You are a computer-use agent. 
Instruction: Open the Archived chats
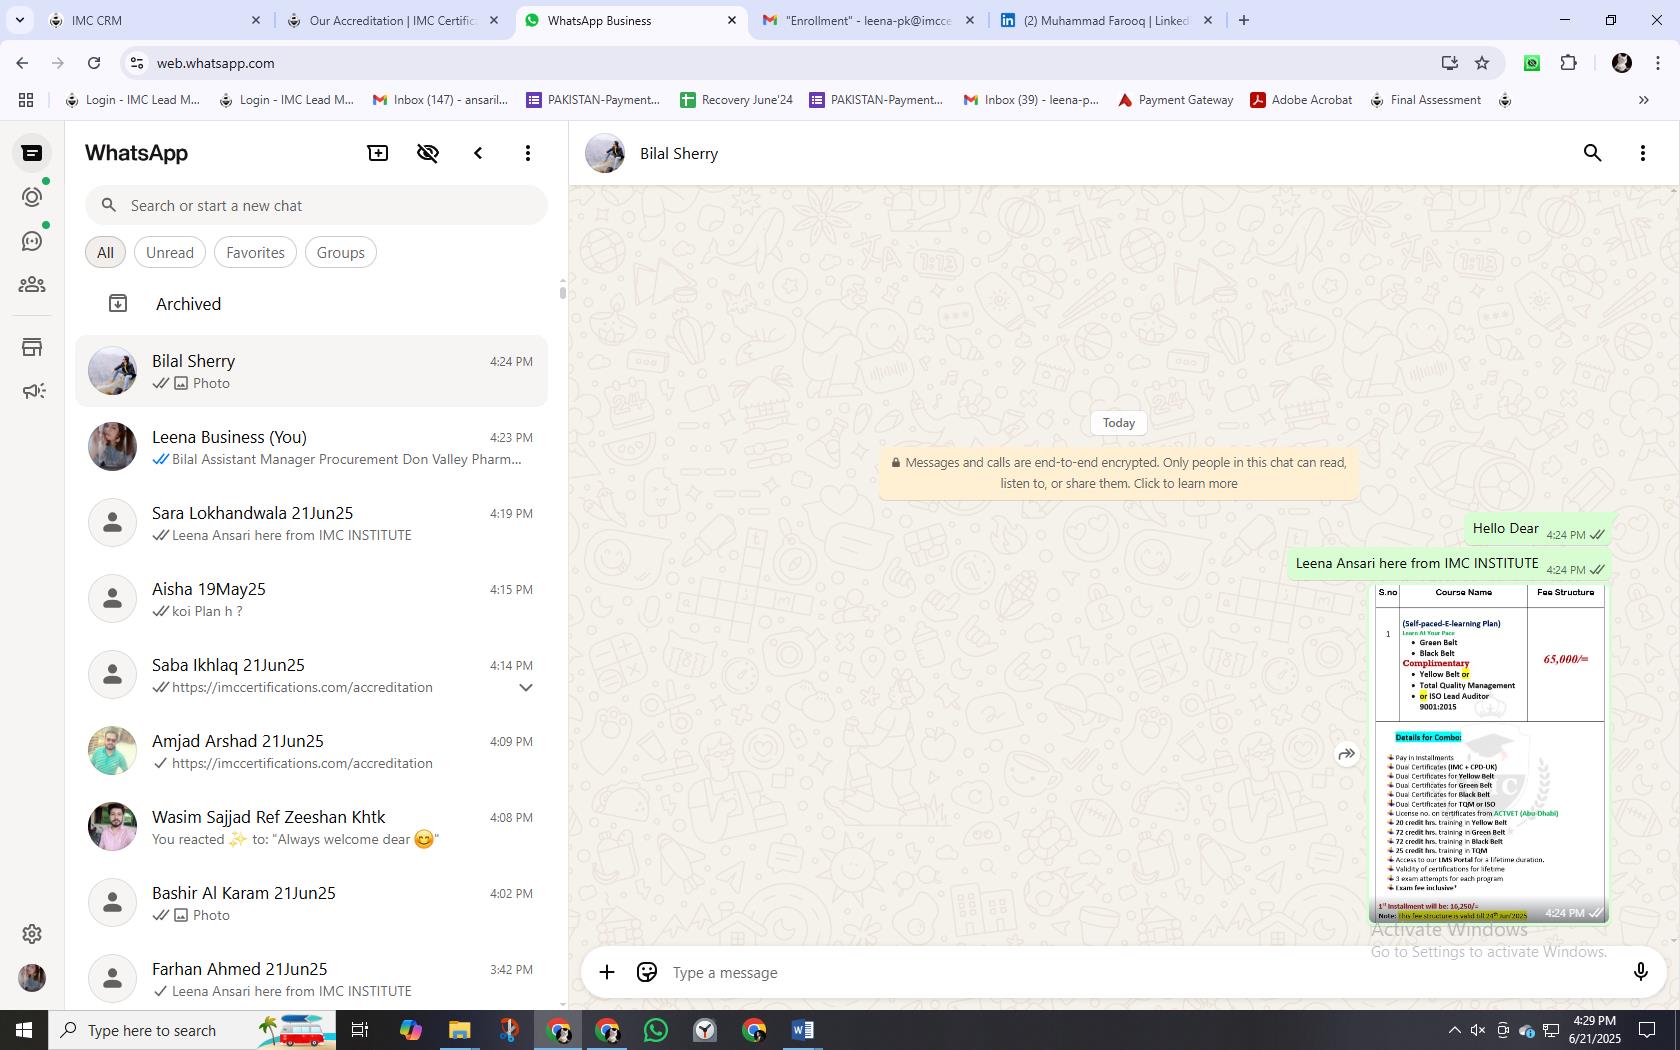coord(311,304)
